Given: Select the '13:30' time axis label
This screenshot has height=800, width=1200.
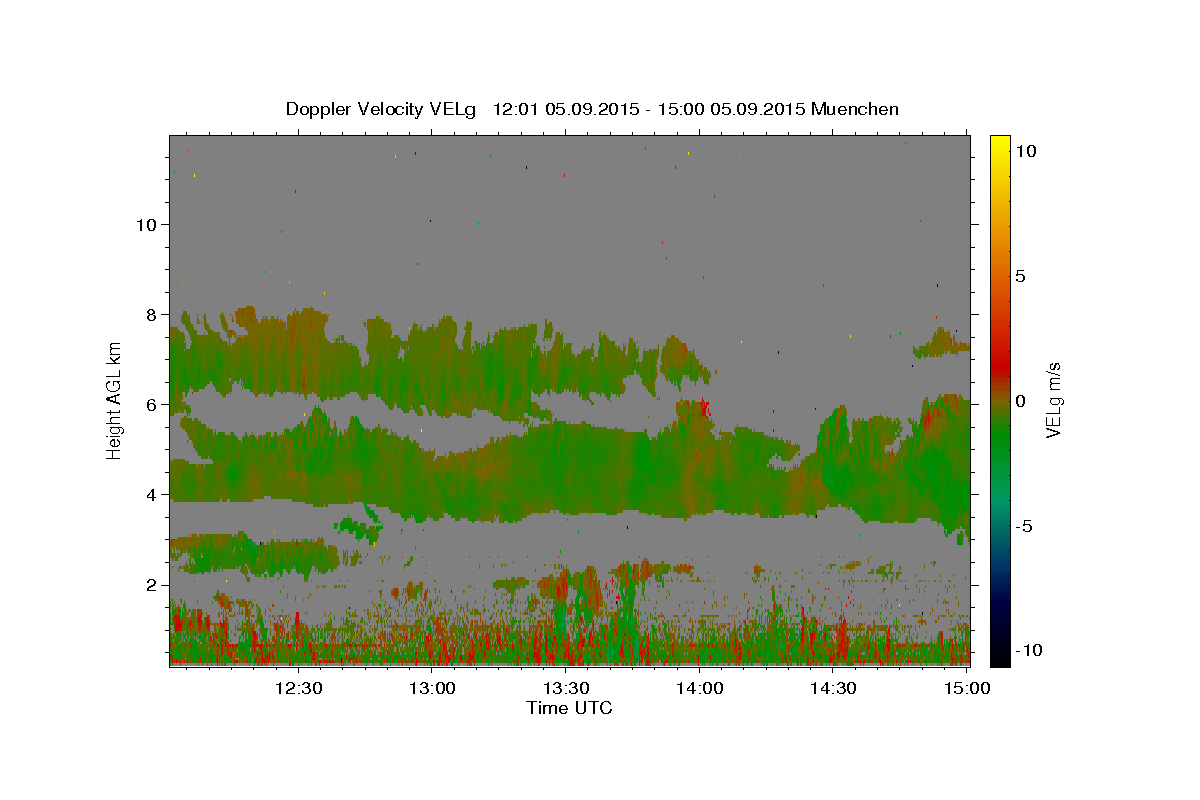Looking at the screenshot, I should [x=565, y=688].
